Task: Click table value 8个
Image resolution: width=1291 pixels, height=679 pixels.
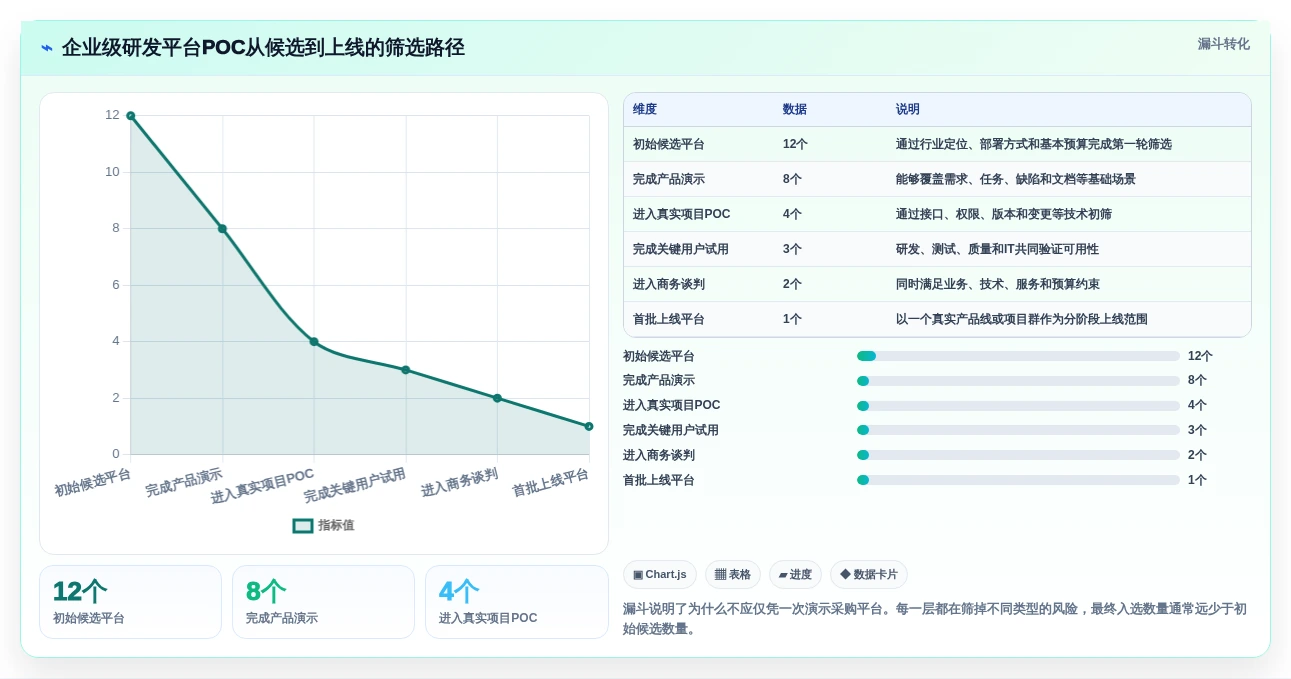Action: (792, 179)
